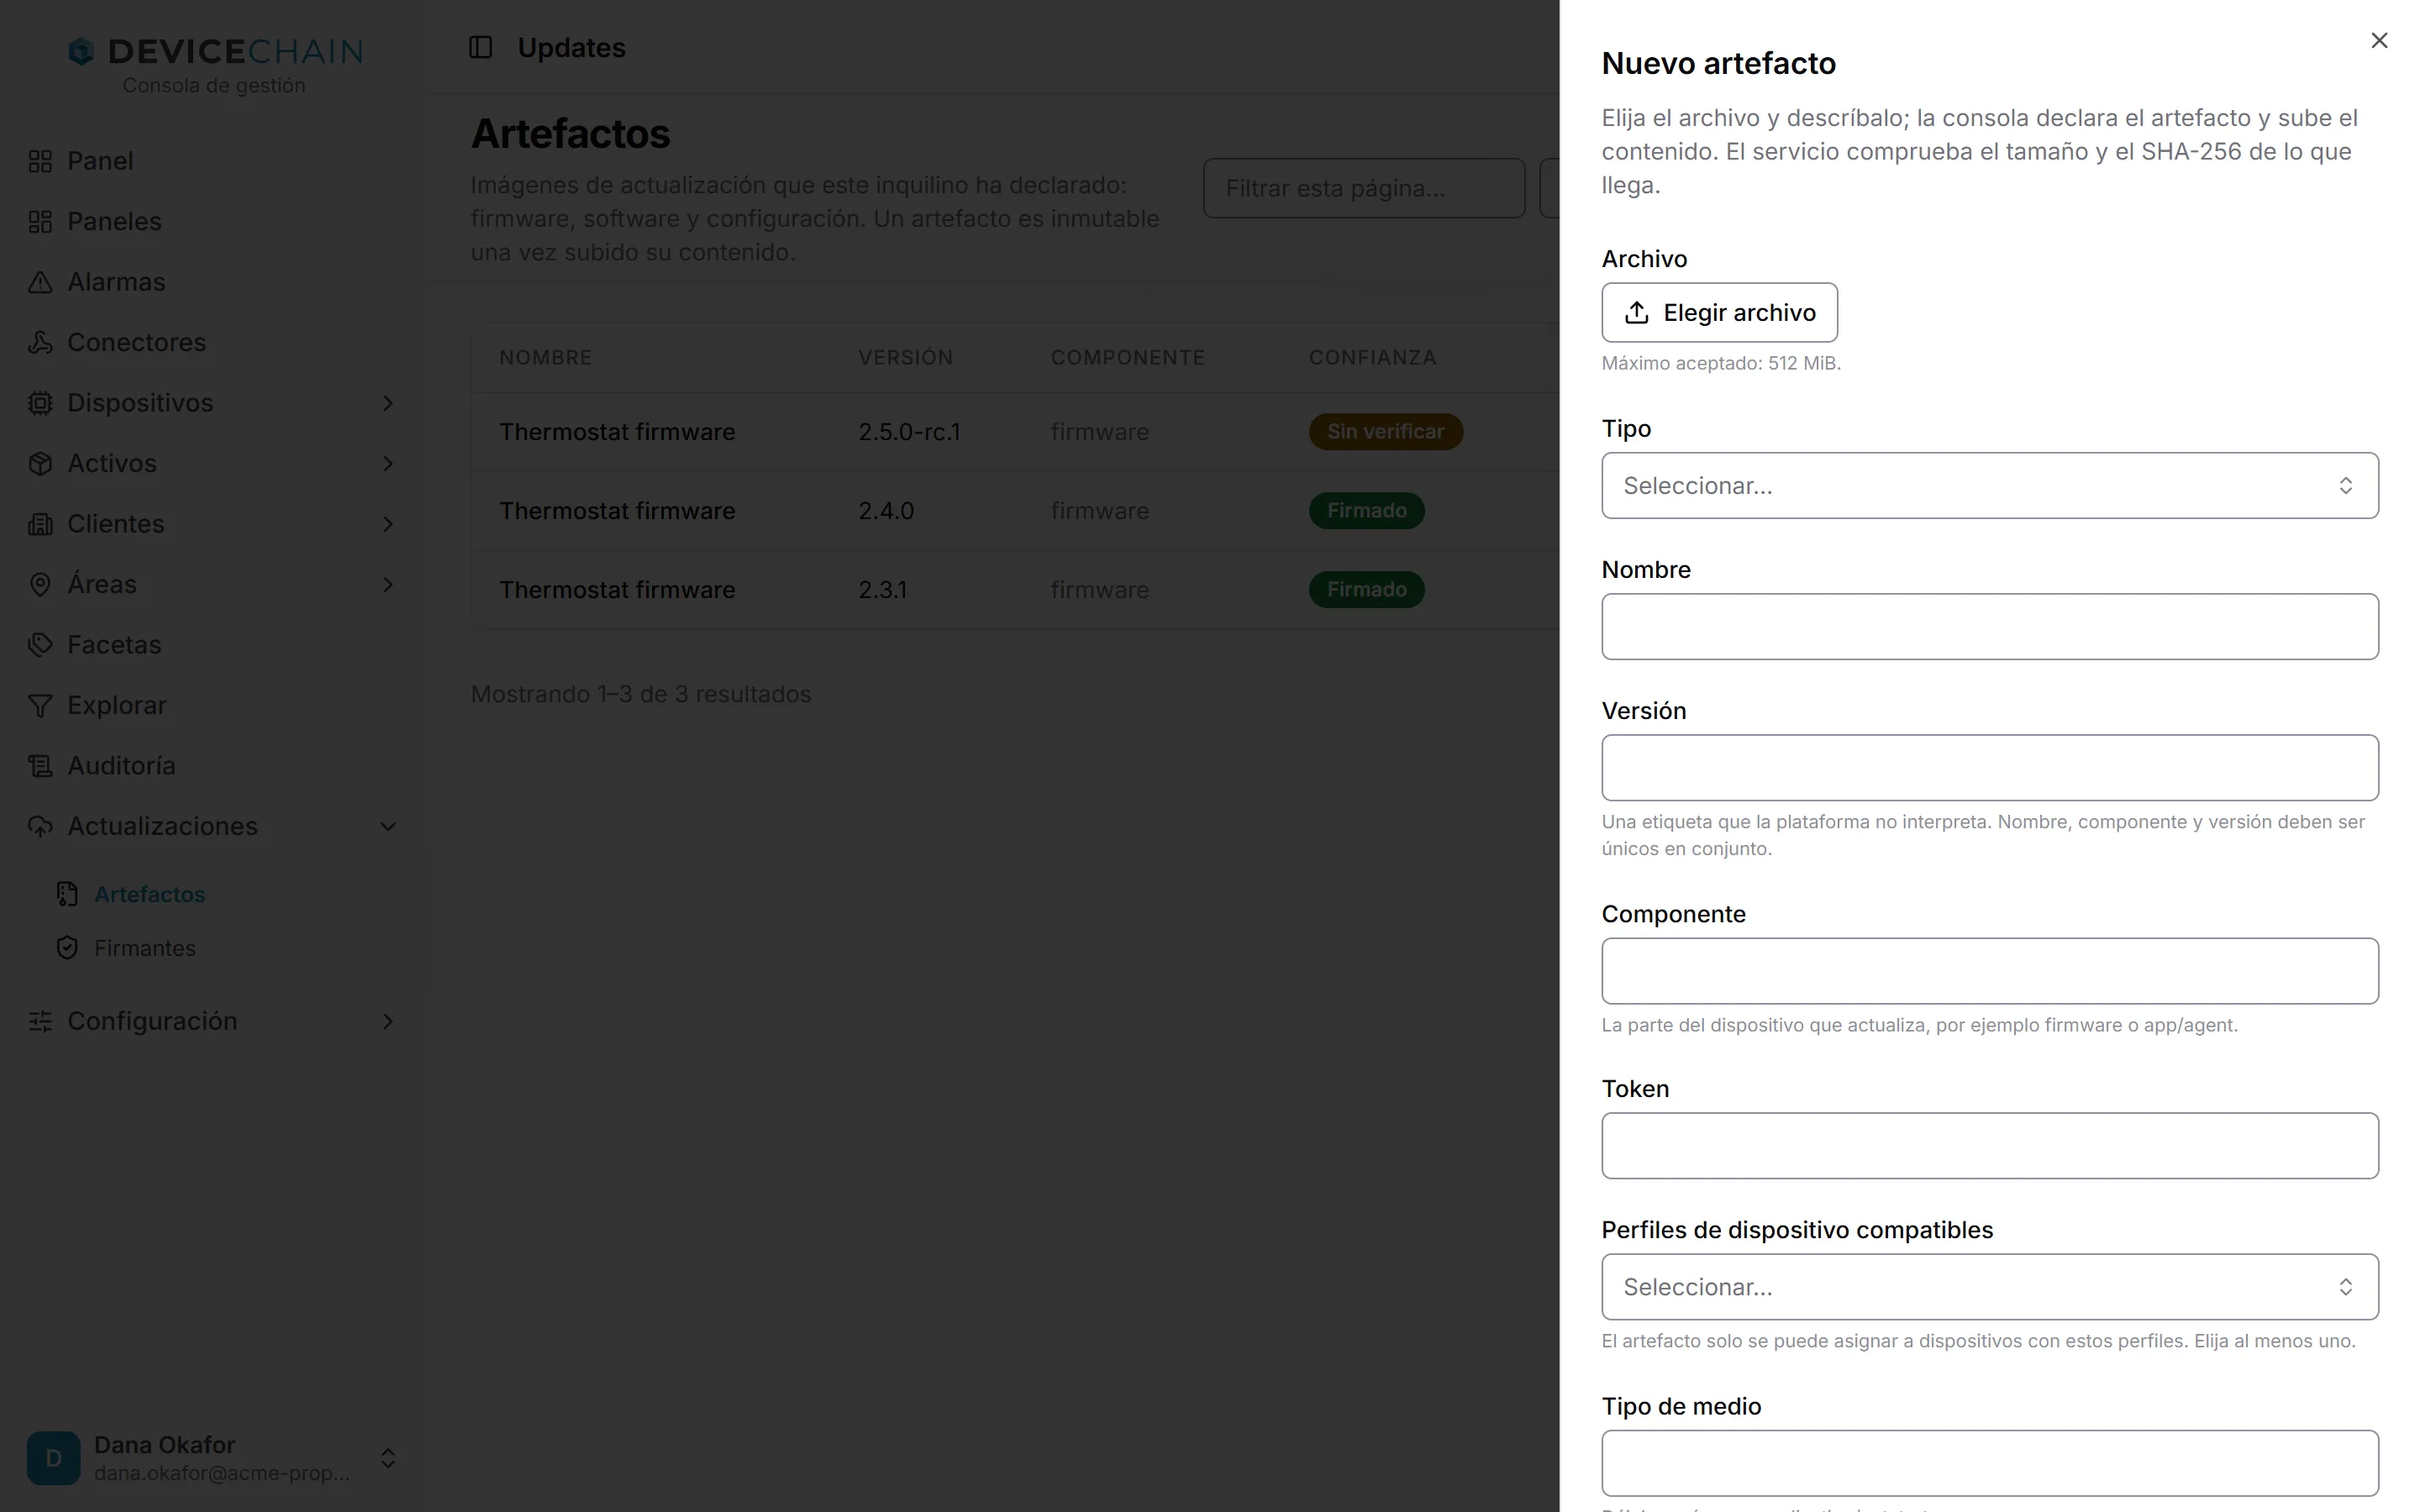Click the DeviceChain logo icon

81,51
